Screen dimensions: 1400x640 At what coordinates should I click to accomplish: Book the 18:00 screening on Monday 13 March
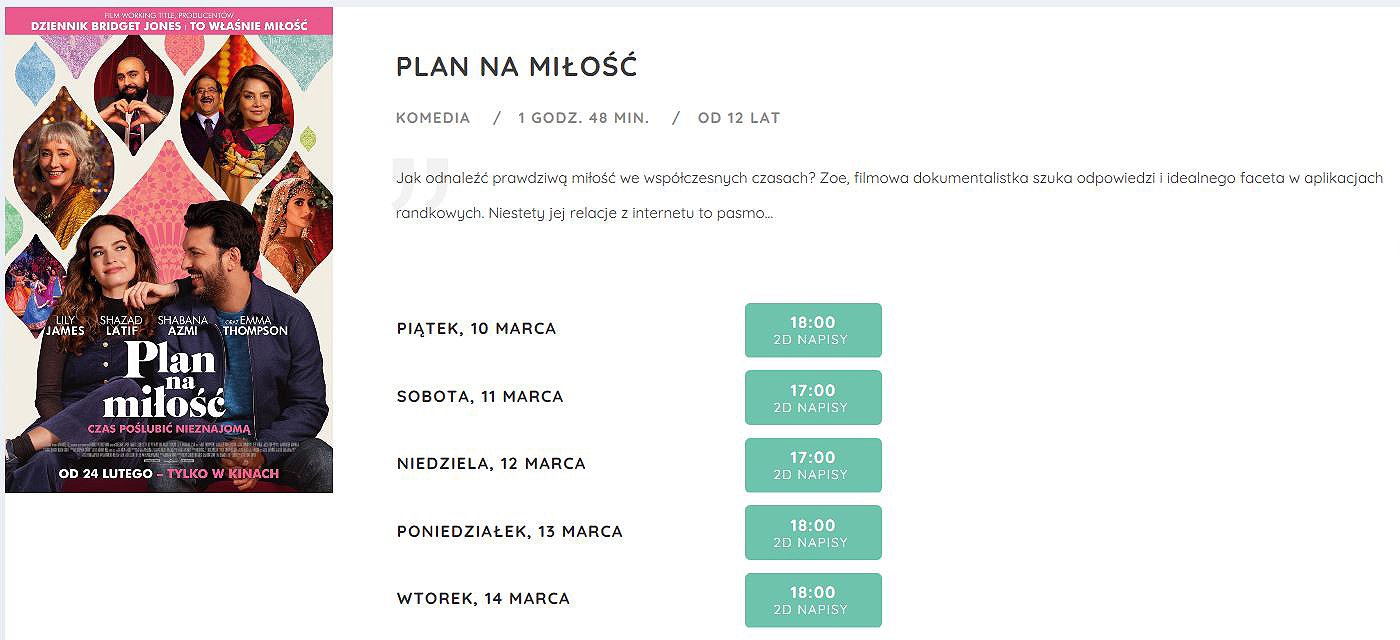pos(813,532)
